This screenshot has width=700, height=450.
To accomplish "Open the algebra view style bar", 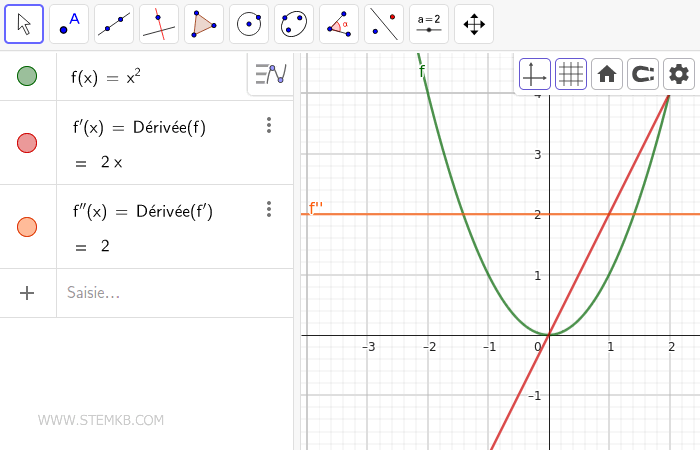I will 271,74.
